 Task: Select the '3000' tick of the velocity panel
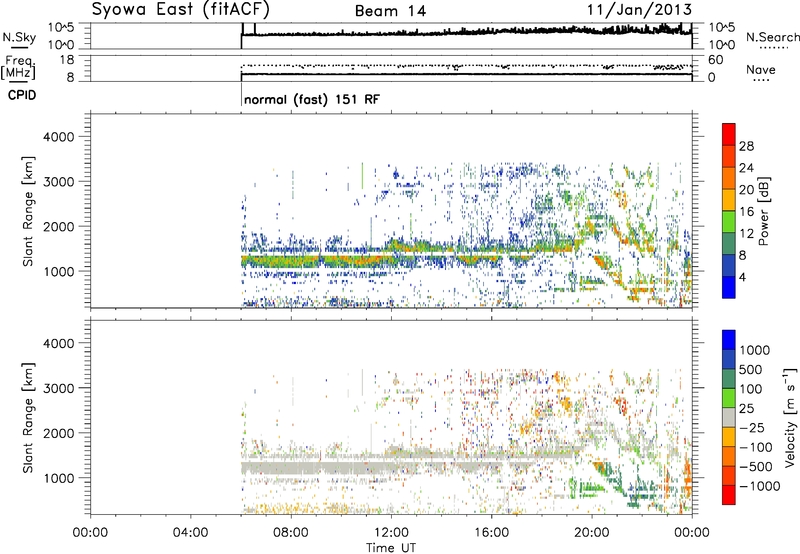click(x=59, y=388)
